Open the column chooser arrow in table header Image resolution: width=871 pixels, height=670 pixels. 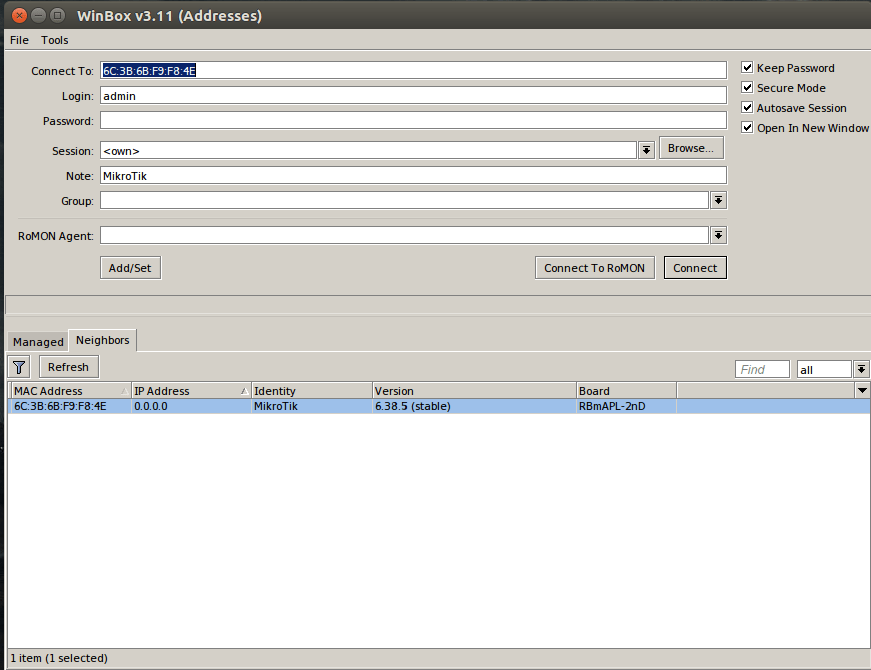861,390
